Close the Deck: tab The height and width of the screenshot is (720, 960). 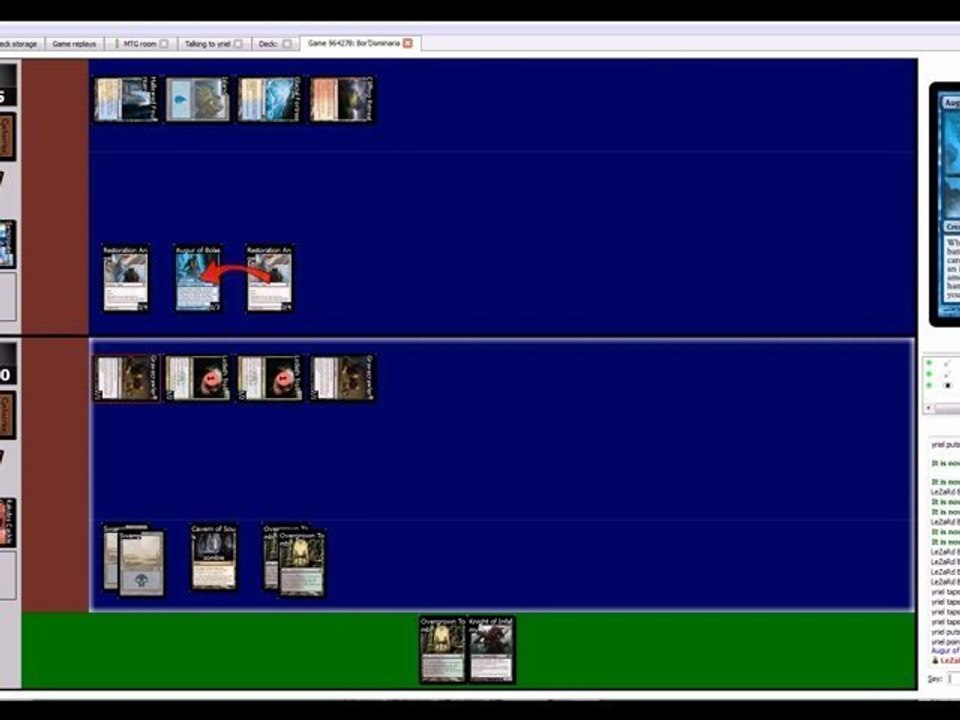(287, 43)
